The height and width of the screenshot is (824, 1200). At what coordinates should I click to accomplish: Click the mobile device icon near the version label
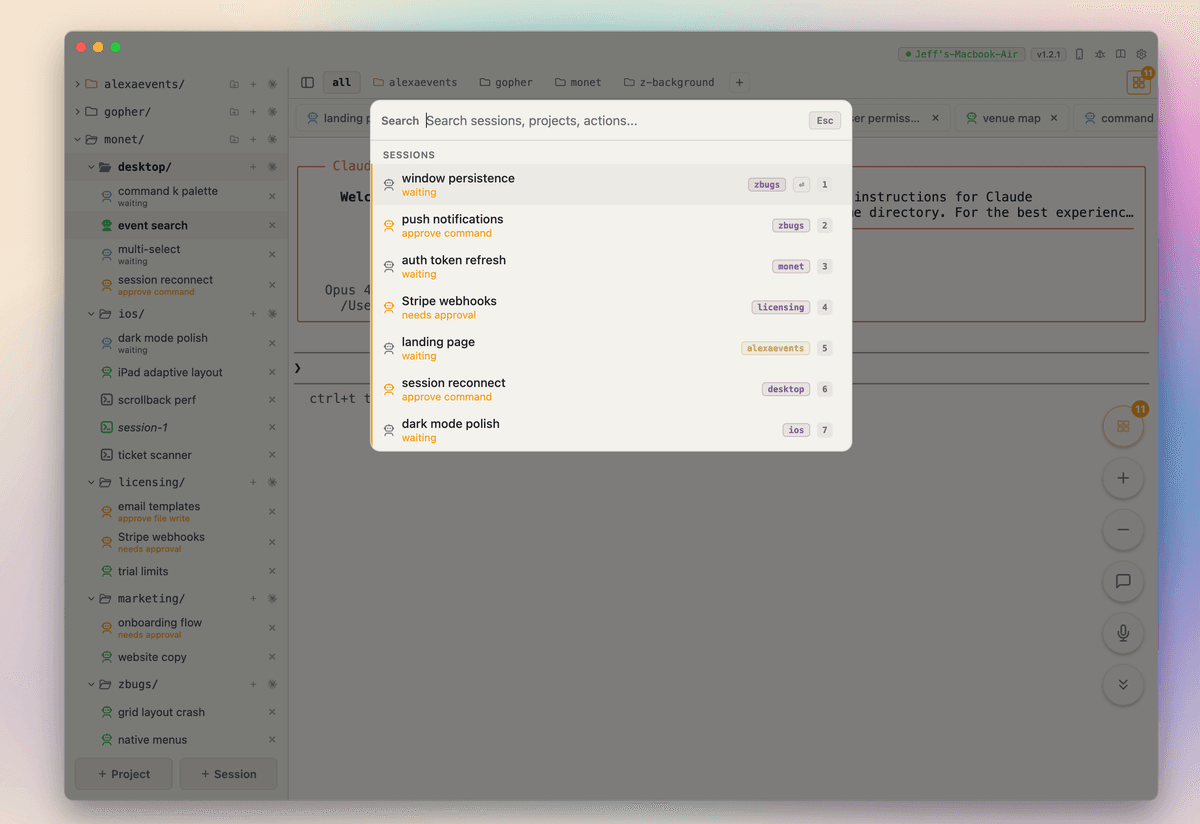pyautogui.click(x=1079, y=54)
